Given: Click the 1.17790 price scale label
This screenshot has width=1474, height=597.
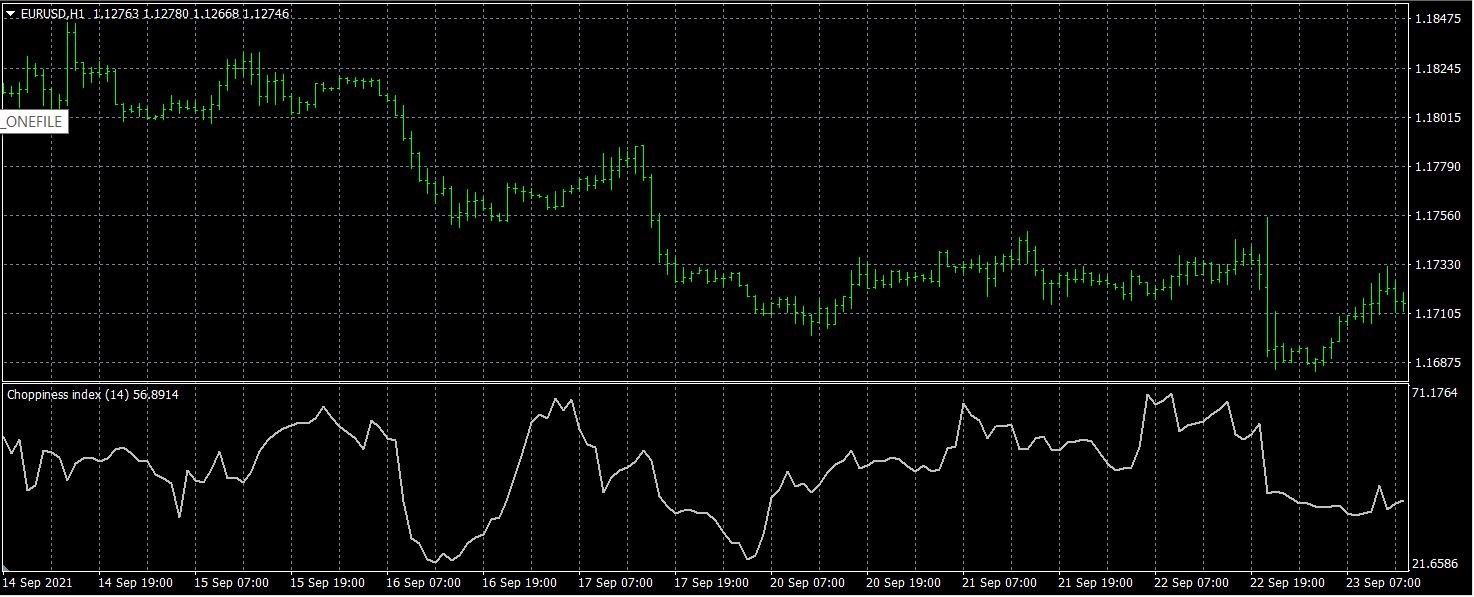Looking at the screenshot, I should point(1438,167).
